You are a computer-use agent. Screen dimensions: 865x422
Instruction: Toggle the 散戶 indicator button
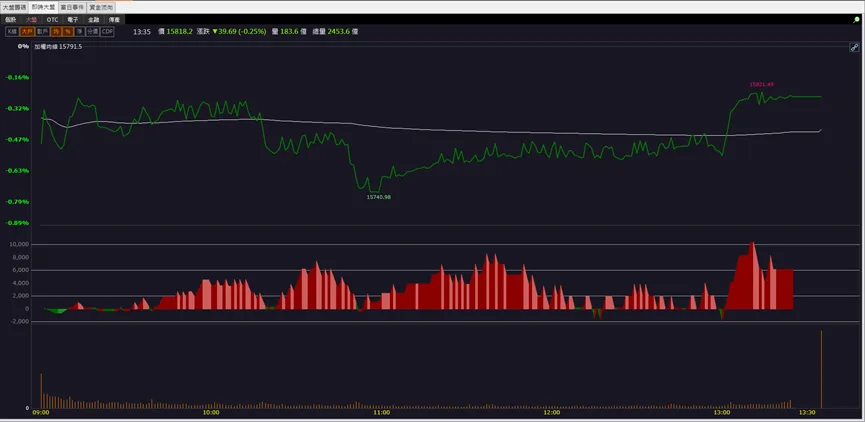[42, 31]
